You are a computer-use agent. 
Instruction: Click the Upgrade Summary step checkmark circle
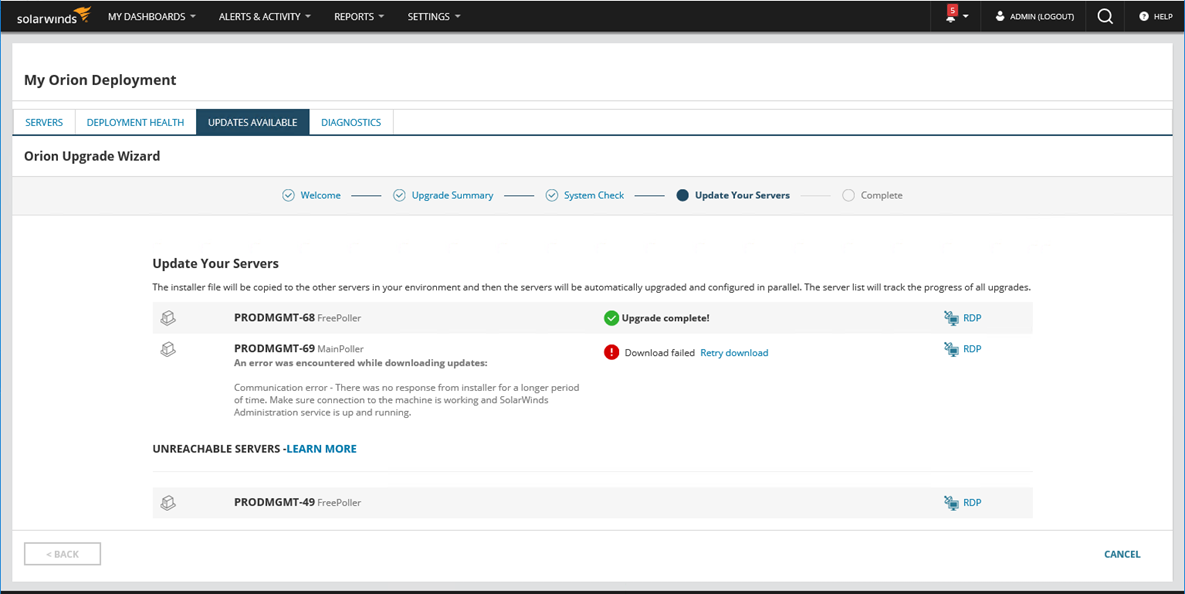[399, 195]
